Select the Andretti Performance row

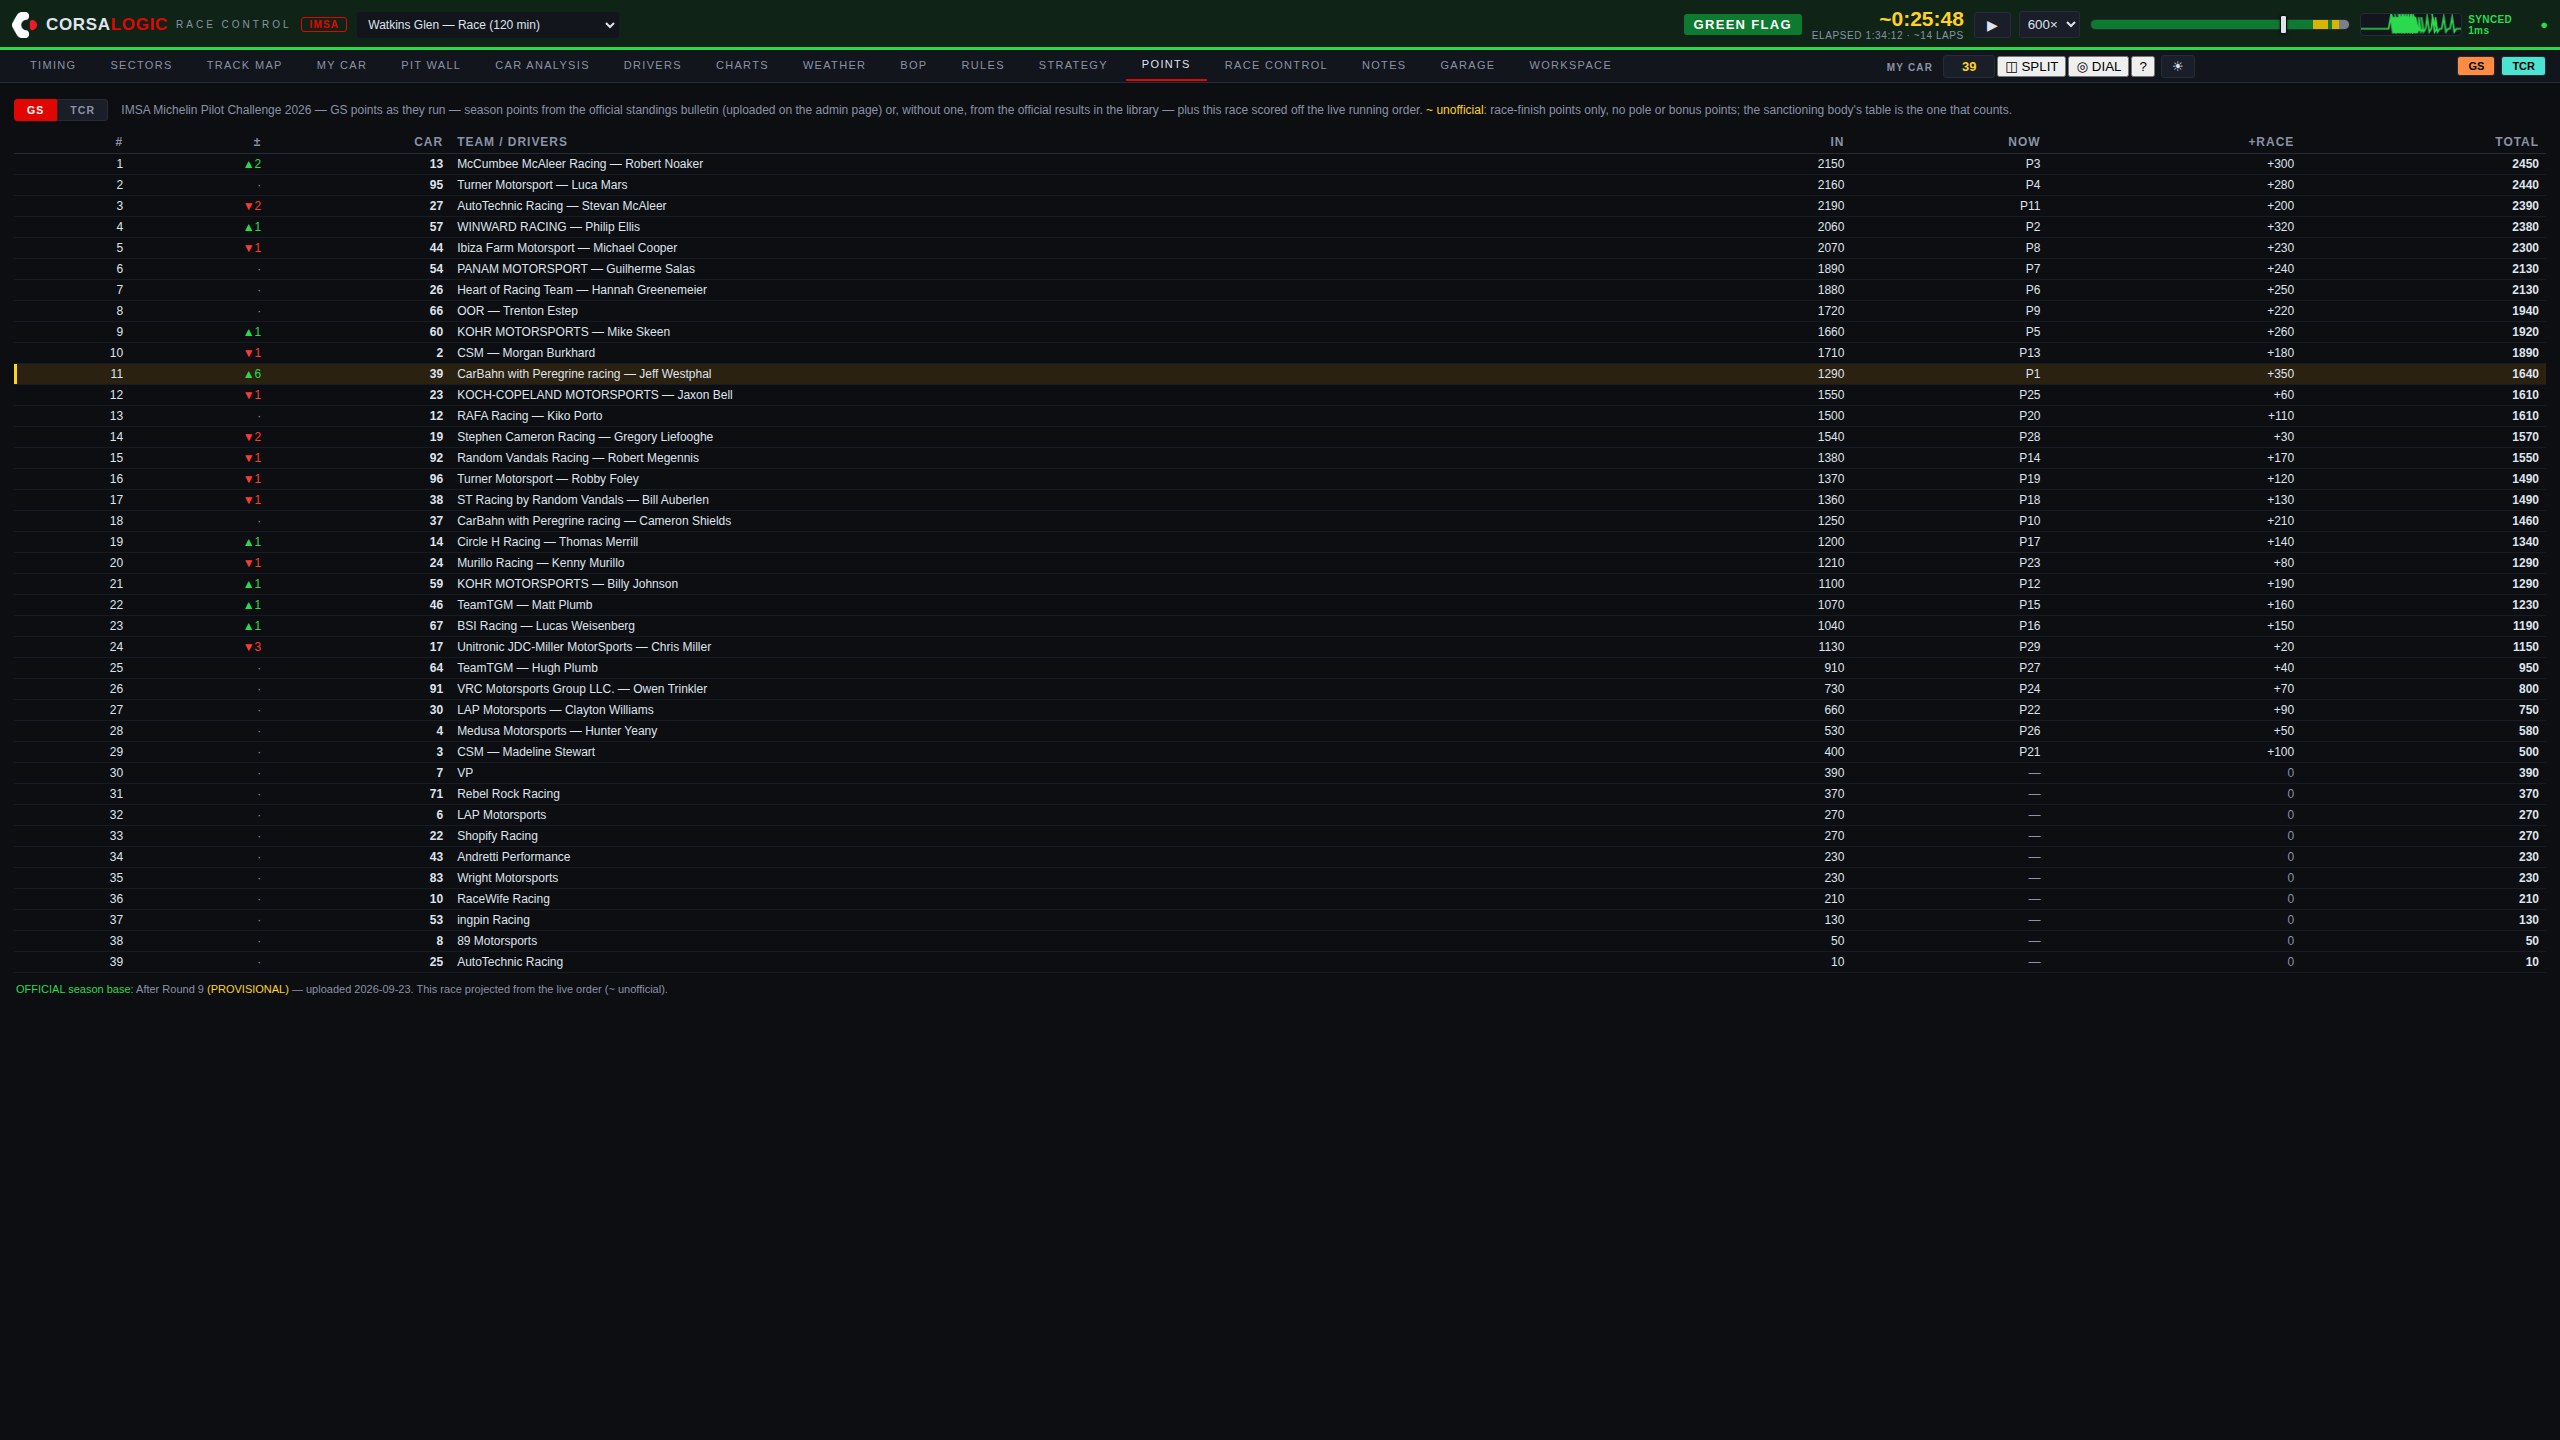pyautogui.click(x=1280, y=857)
